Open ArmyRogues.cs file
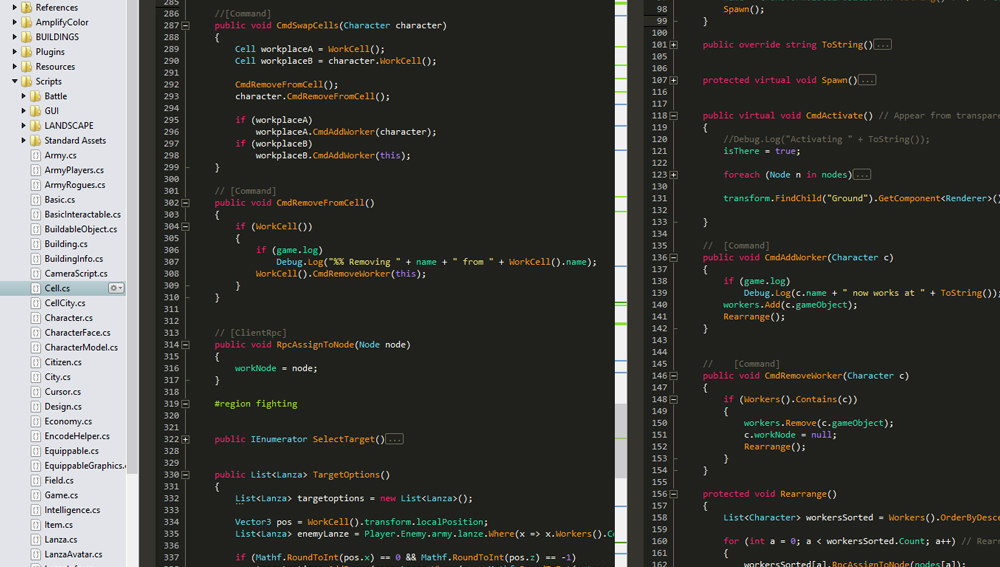The width and height of the screenshot is (1000, 567). tap(75, 185)
